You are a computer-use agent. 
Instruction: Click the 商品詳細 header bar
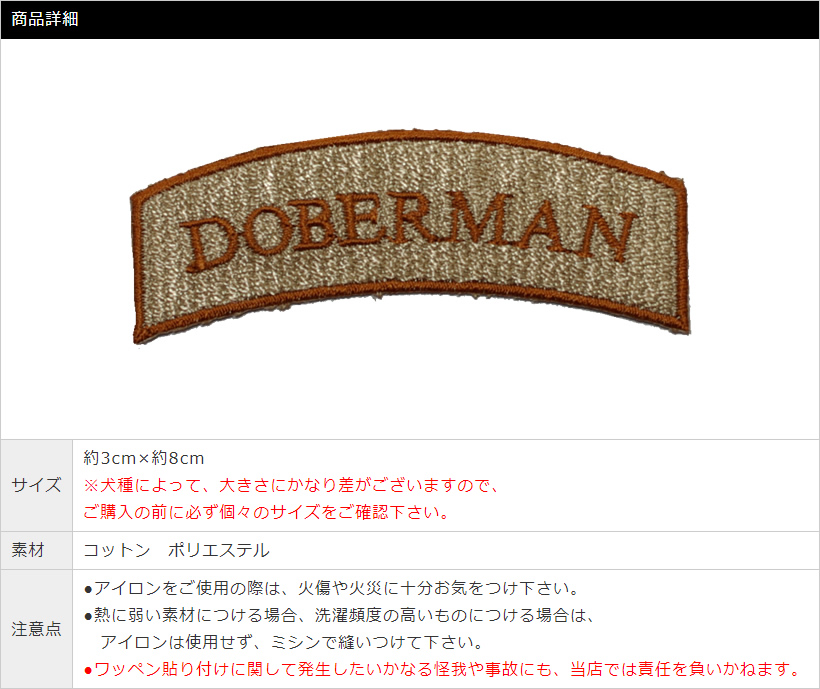coord(410,19)
